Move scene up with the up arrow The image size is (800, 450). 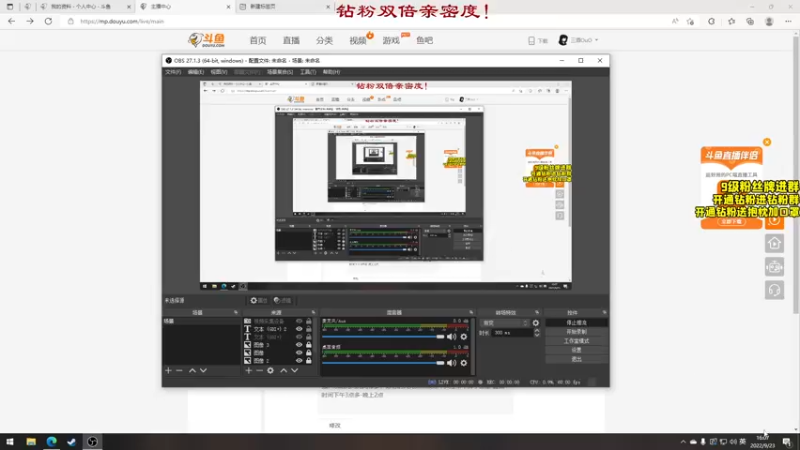click(192, 370)
